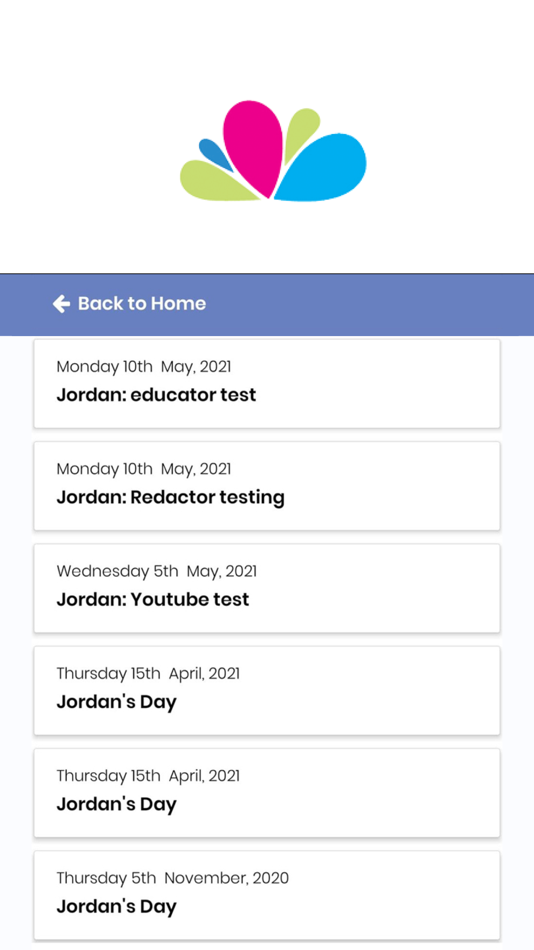This screenshot has width=534, height=950.
Task: Open the "Jordan: Youtube test" entry
Action: coord(267,588)
